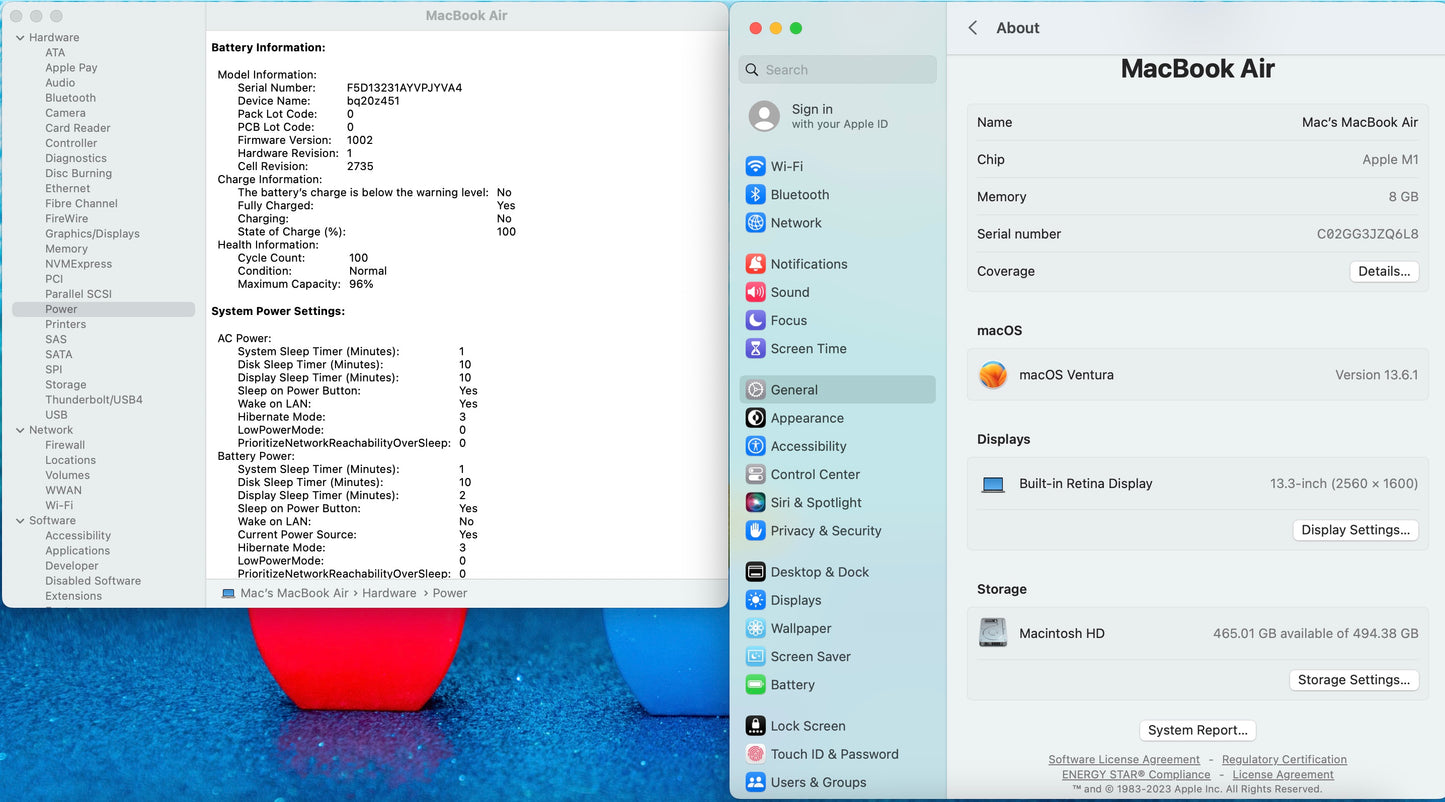Click the Apple ID avatar icon
1445x802 pixels.
click(764, 116)
